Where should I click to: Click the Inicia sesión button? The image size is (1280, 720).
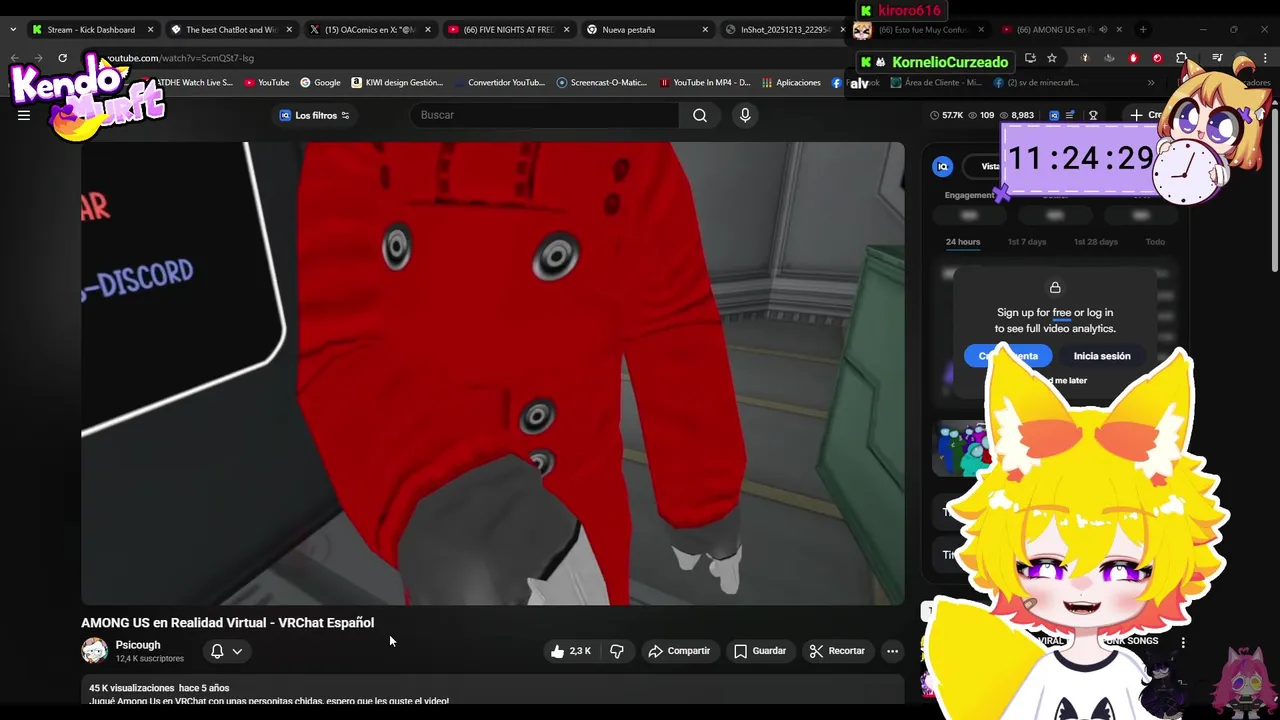[x=1102, y=356]
